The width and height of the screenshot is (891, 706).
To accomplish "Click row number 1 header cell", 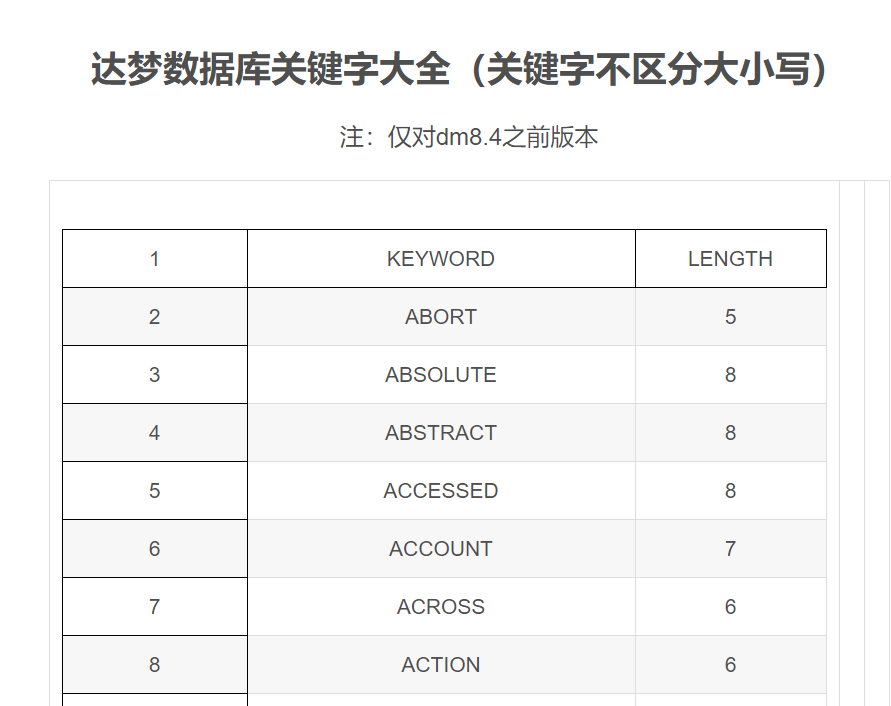I will (x=155, y=259).
